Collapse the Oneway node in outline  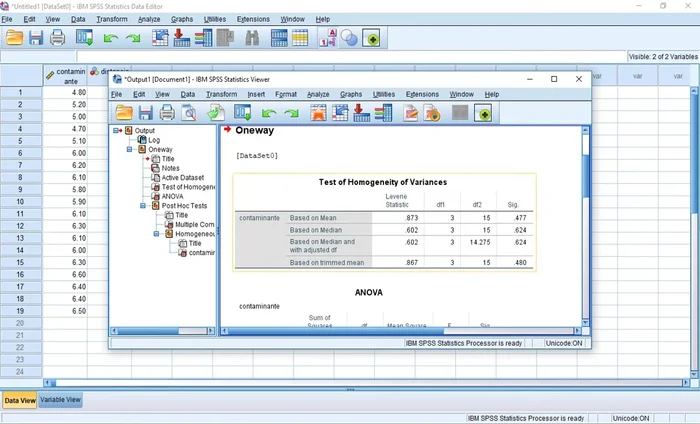(x=130, y=149)
